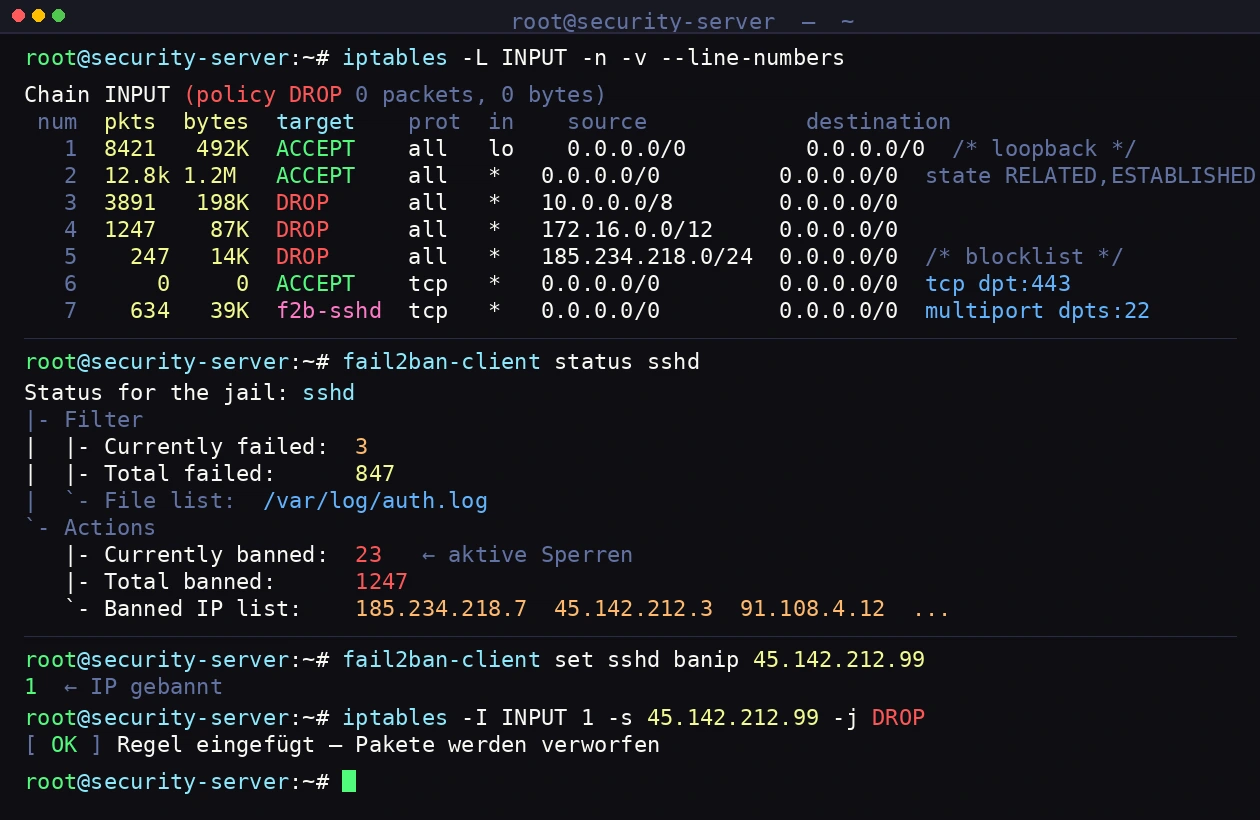
Task: Click 'state RELATED,ESTABLISHED' in rule 2
Action: point(1089,176)
